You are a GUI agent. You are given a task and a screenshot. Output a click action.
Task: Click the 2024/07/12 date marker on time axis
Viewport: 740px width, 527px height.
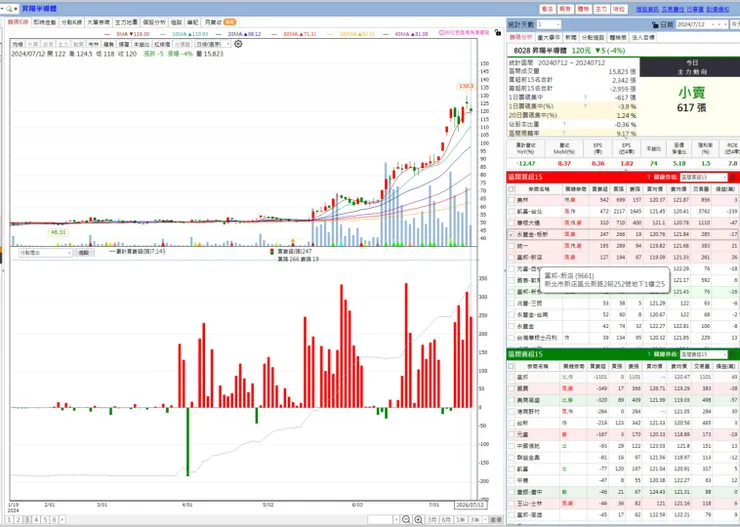[x=471, y=505]
